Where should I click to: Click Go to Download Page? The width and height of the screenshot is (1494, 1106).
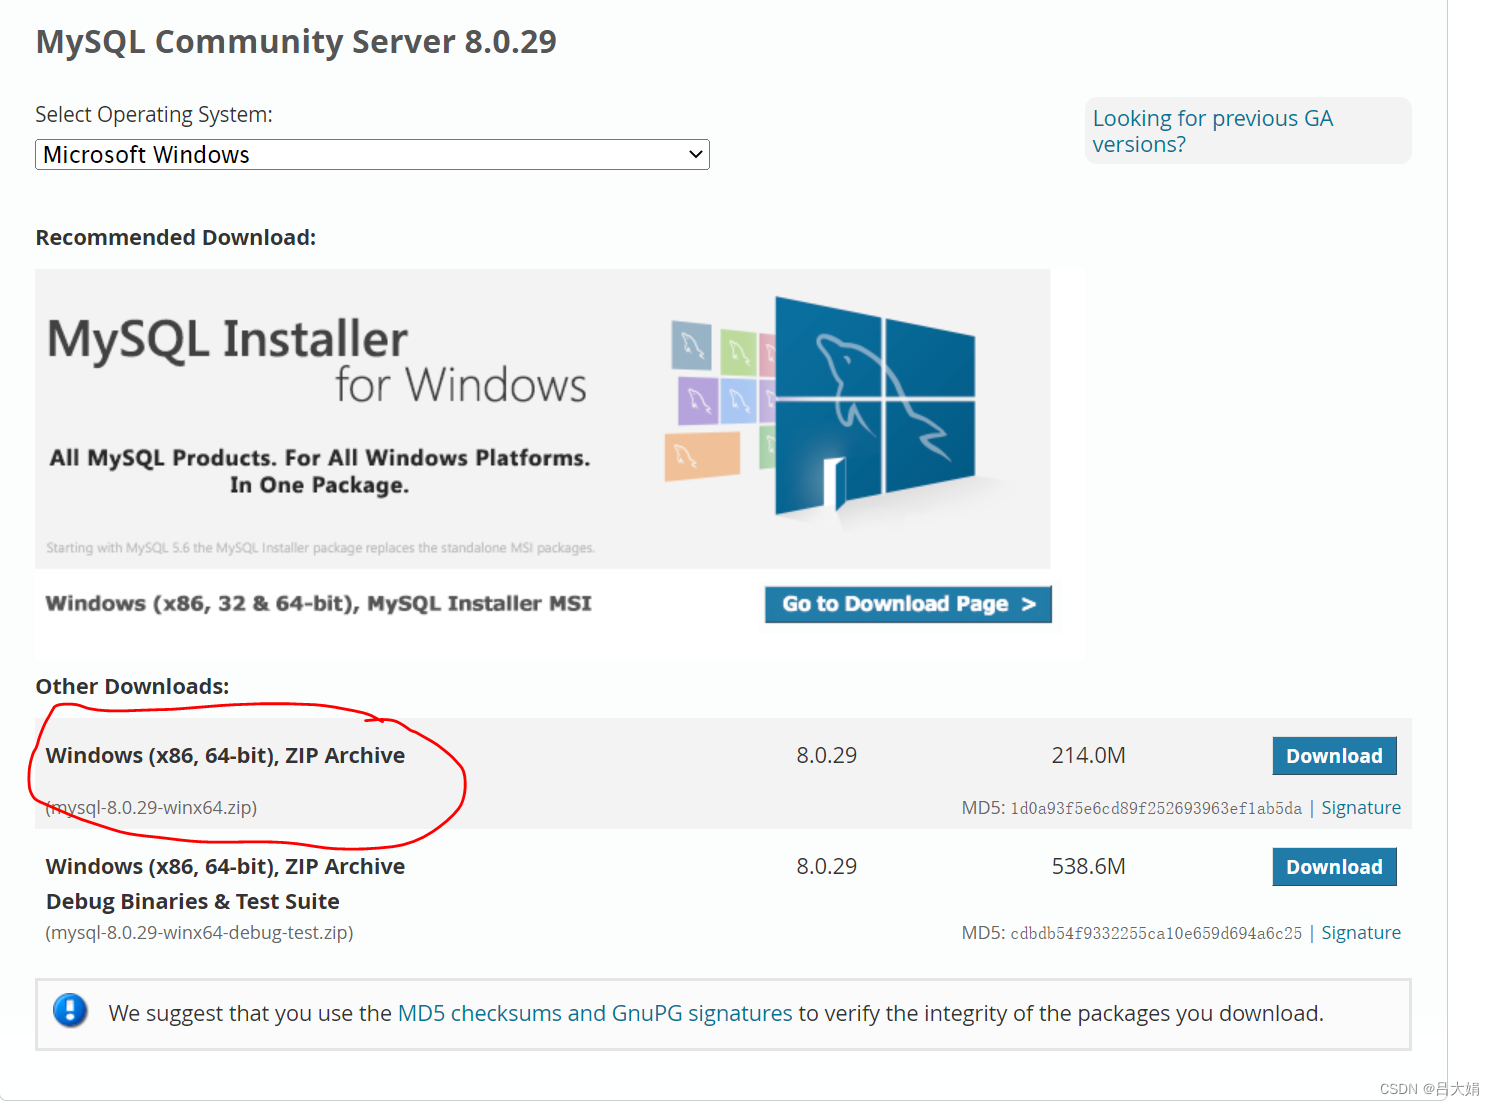click(906, 603)
